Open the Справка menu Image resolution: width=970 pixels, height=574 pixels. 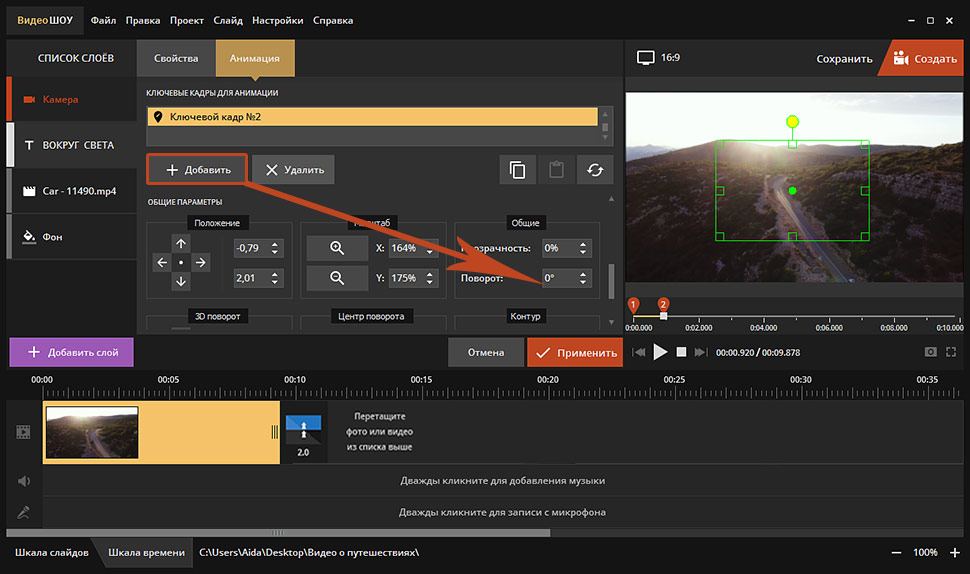[333, 20]
